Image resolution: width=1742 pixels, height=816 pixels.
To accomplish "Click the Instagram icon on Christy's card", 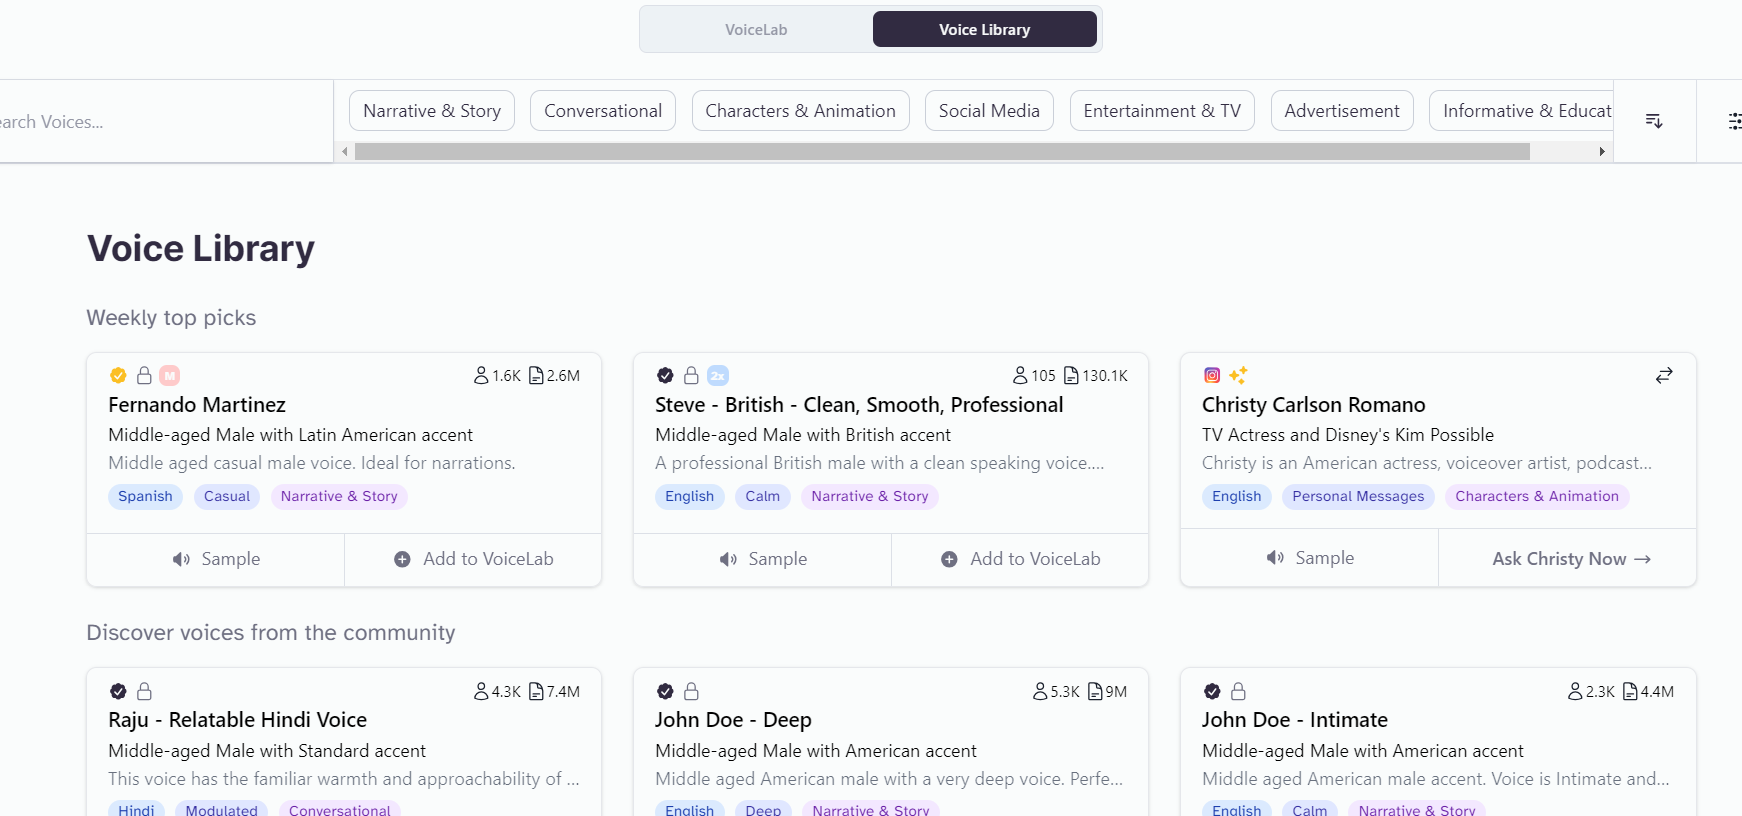I will click(1212, 376).
